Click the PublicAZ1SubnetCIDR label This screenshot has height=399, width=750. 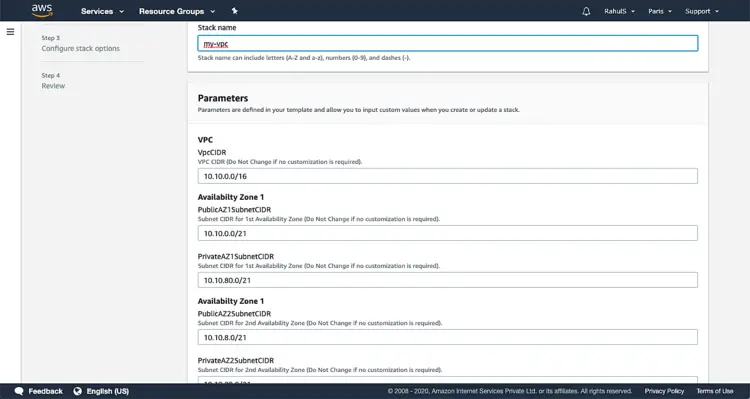click(234, 210)
